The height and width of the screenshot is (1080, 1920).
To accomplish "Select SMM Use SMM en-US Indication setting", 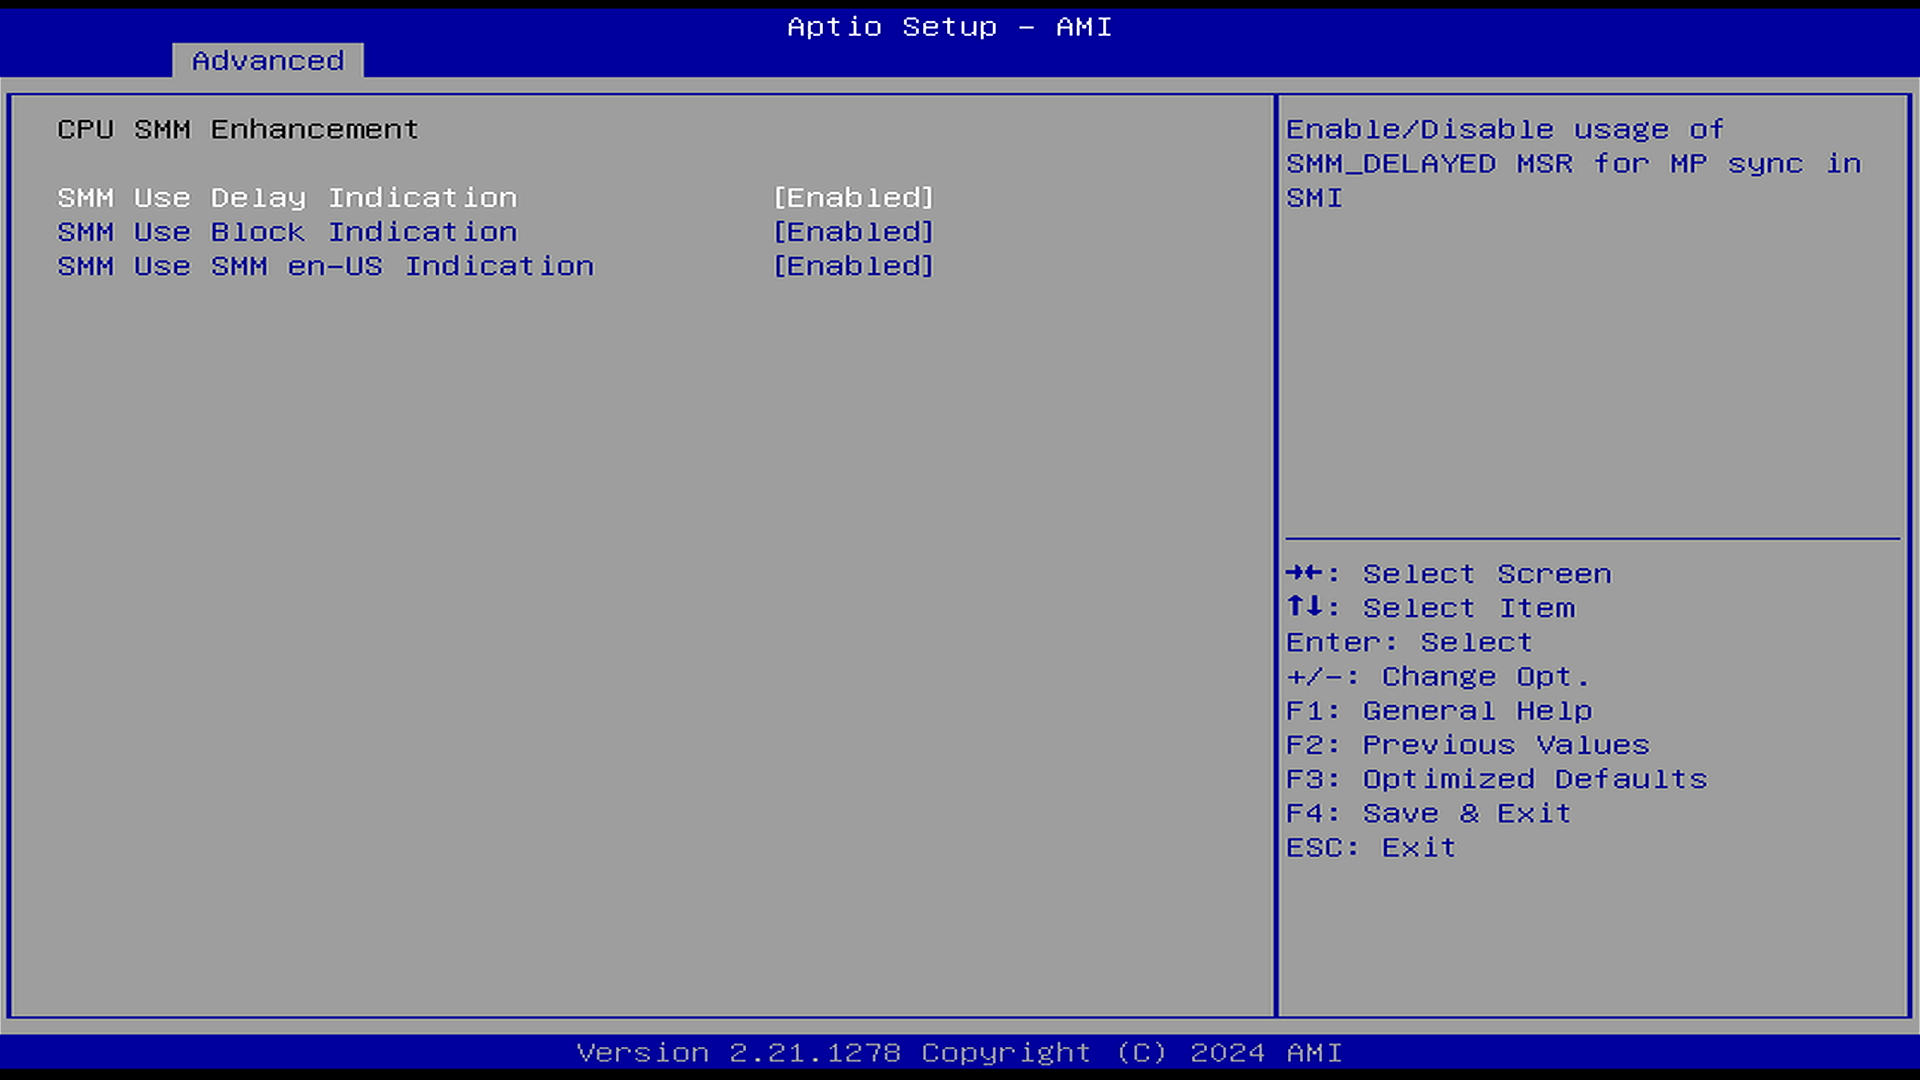I will pos(325,266).
